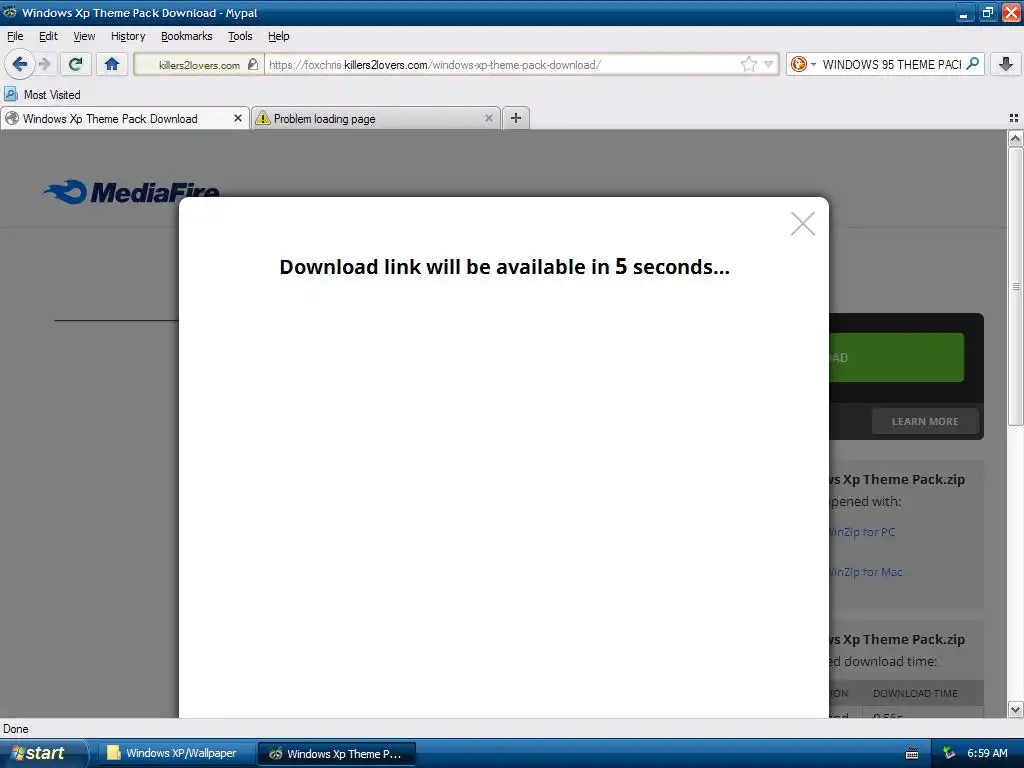Click the Windows Xp Theme P… taskbar button
This screenshot has height=768, width=1024.
pos(337,754)
